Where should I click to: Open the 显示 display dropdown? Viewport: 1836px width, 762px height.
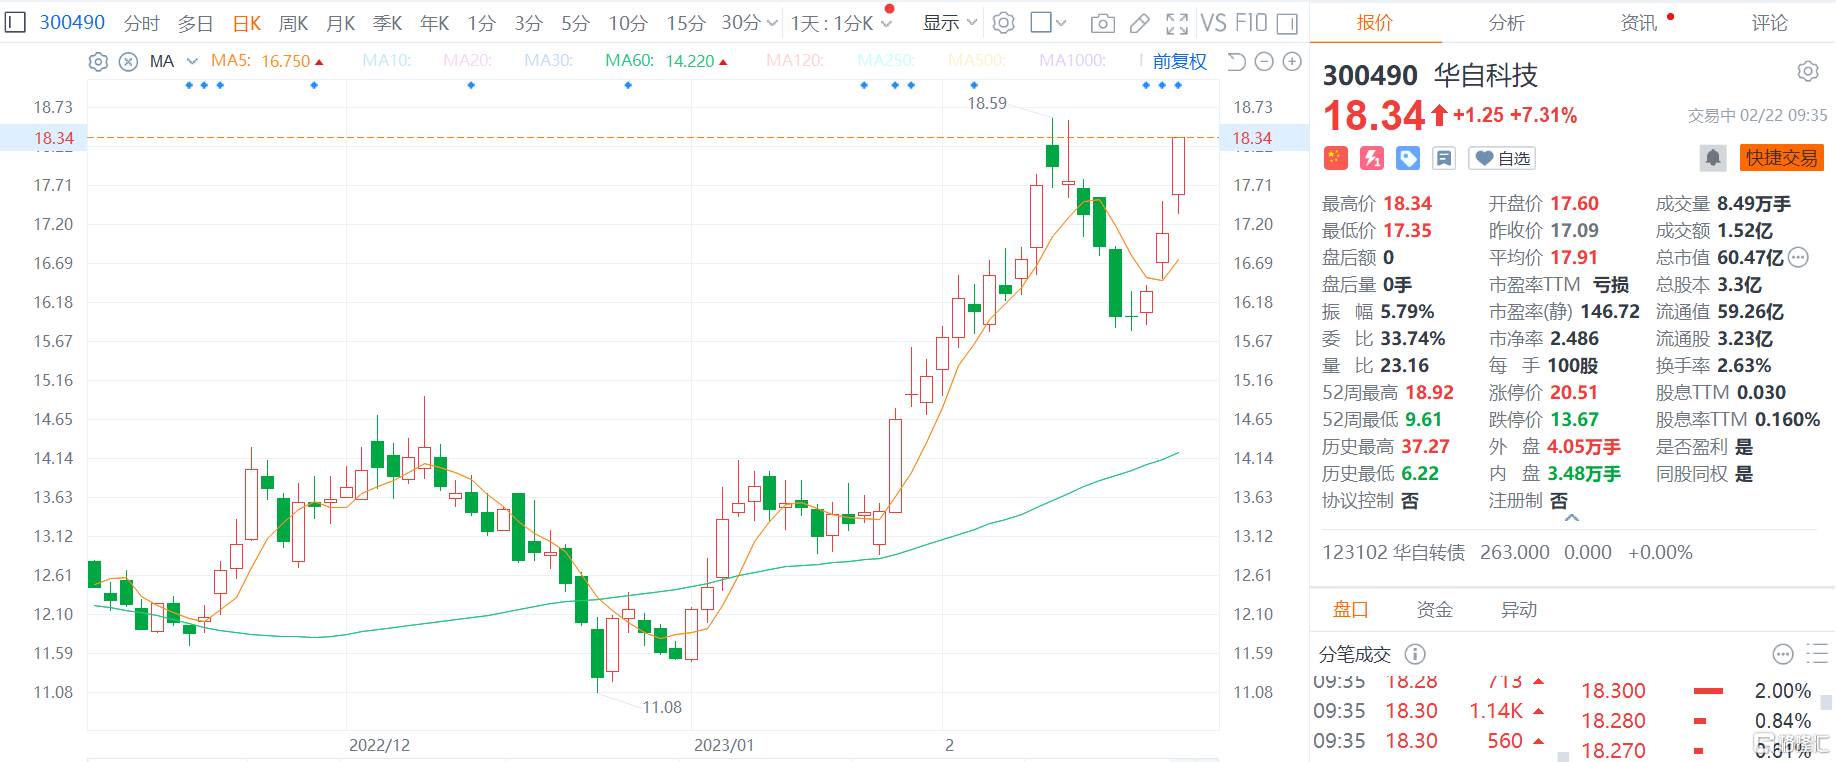pos(949,23)
